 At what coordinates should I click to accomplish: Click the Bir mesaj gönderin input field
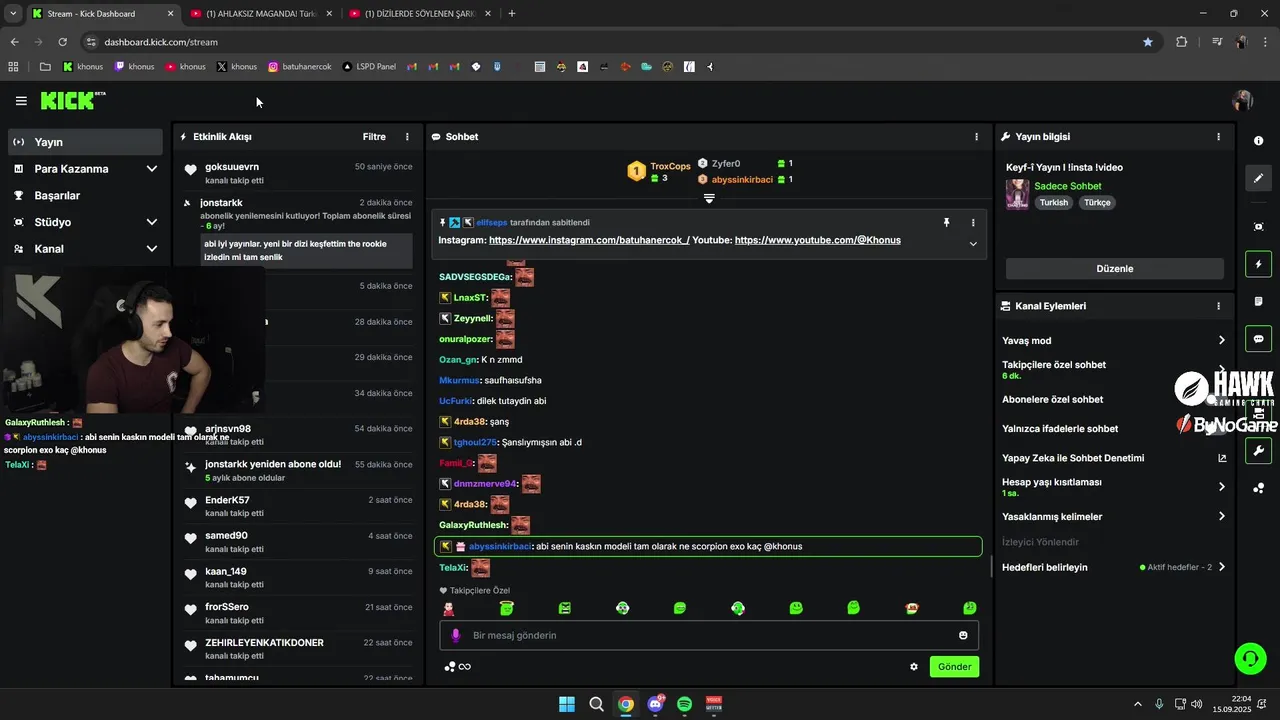pyautogui.click(x=709, y=635)
